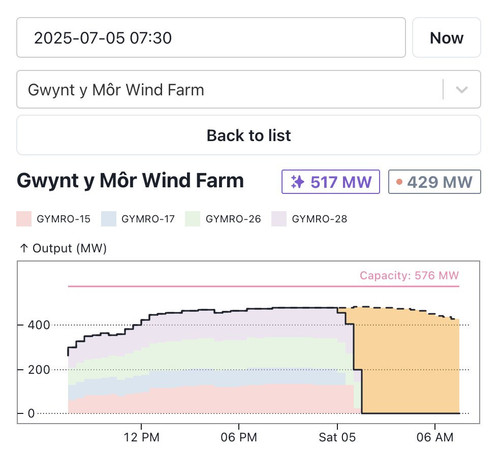Image resolution: width=500 pixels, height=460 pixels.
Task: Click the GYMRO-15 legend label
Action: pyautogui.click(x=63, y=219)
